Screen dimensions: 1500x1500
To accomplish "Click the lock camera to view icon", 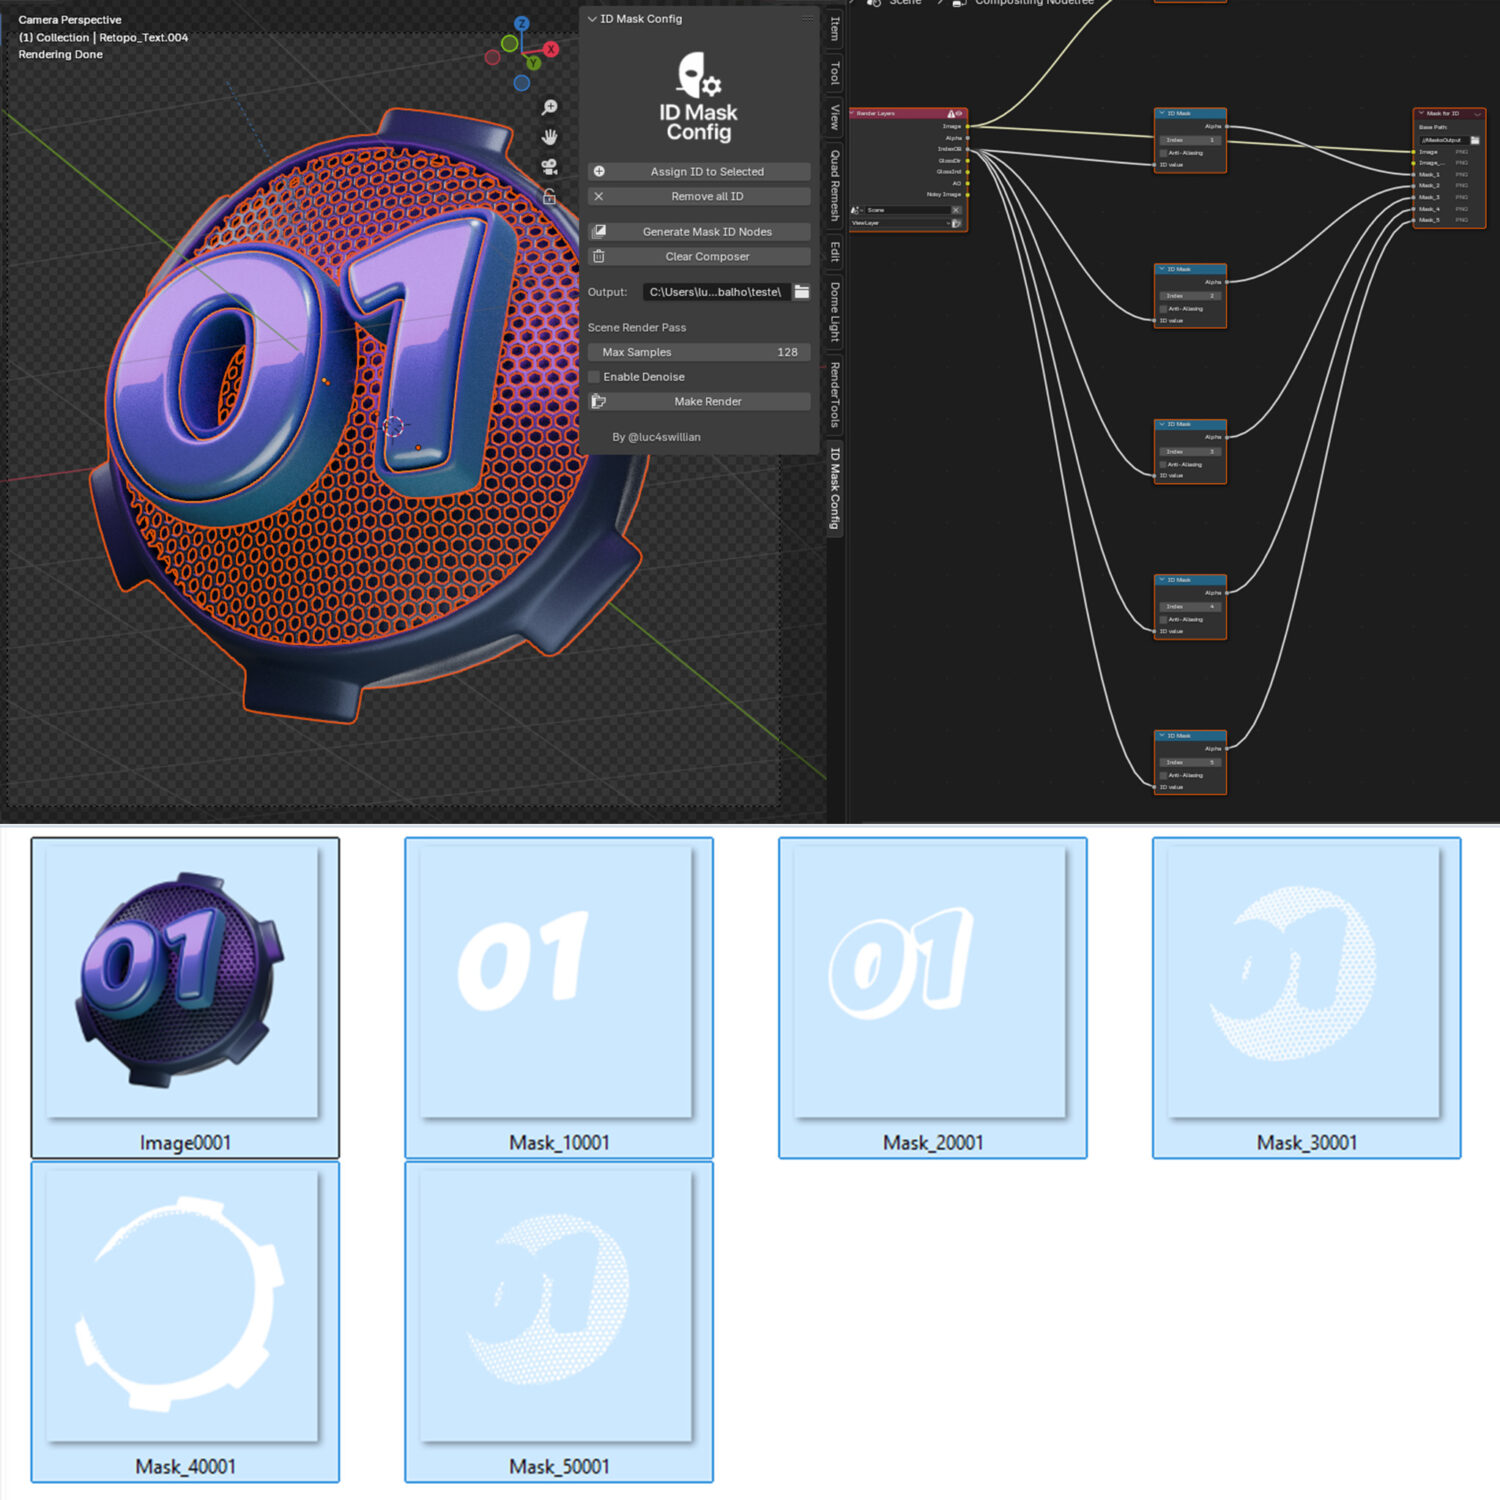I will click(x=549, y=197).
